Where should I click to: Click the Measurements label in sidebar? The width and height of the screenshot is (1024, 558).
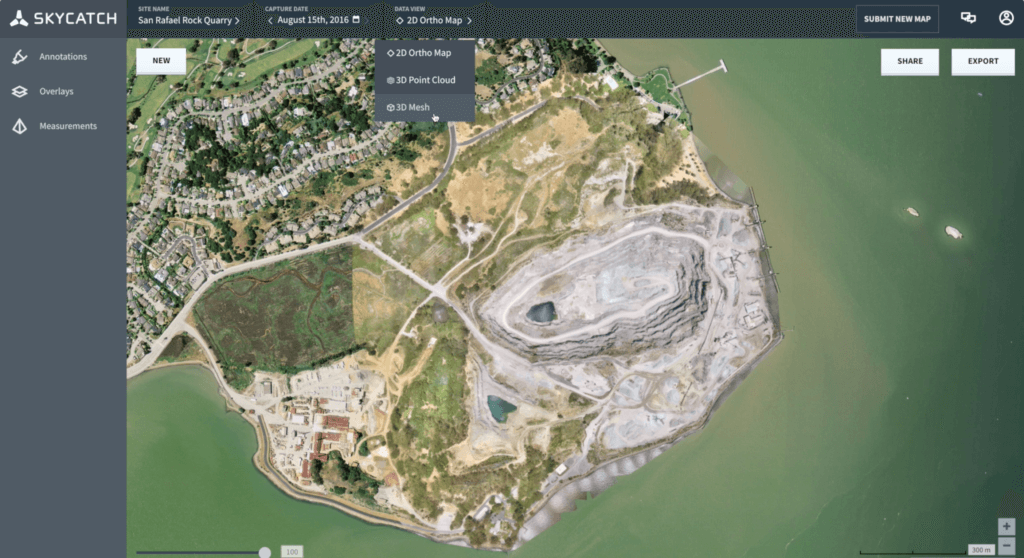(68, 126)
